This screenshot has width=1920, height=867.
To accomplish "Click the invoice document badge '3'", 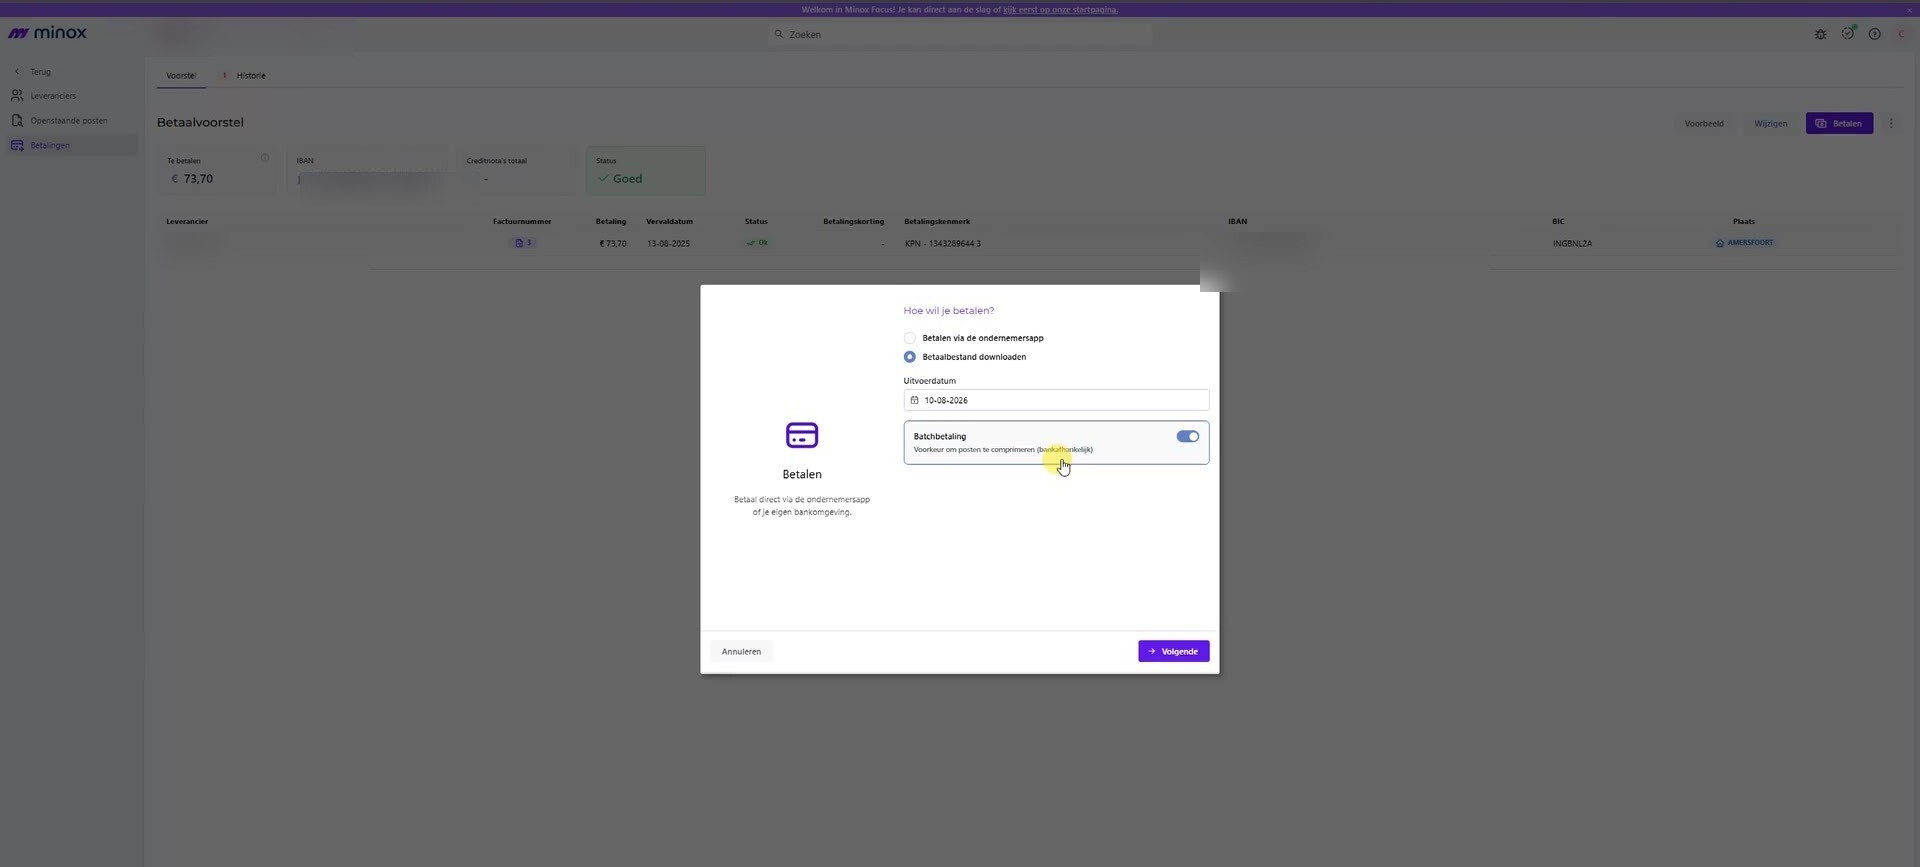I will click(523, 243).
